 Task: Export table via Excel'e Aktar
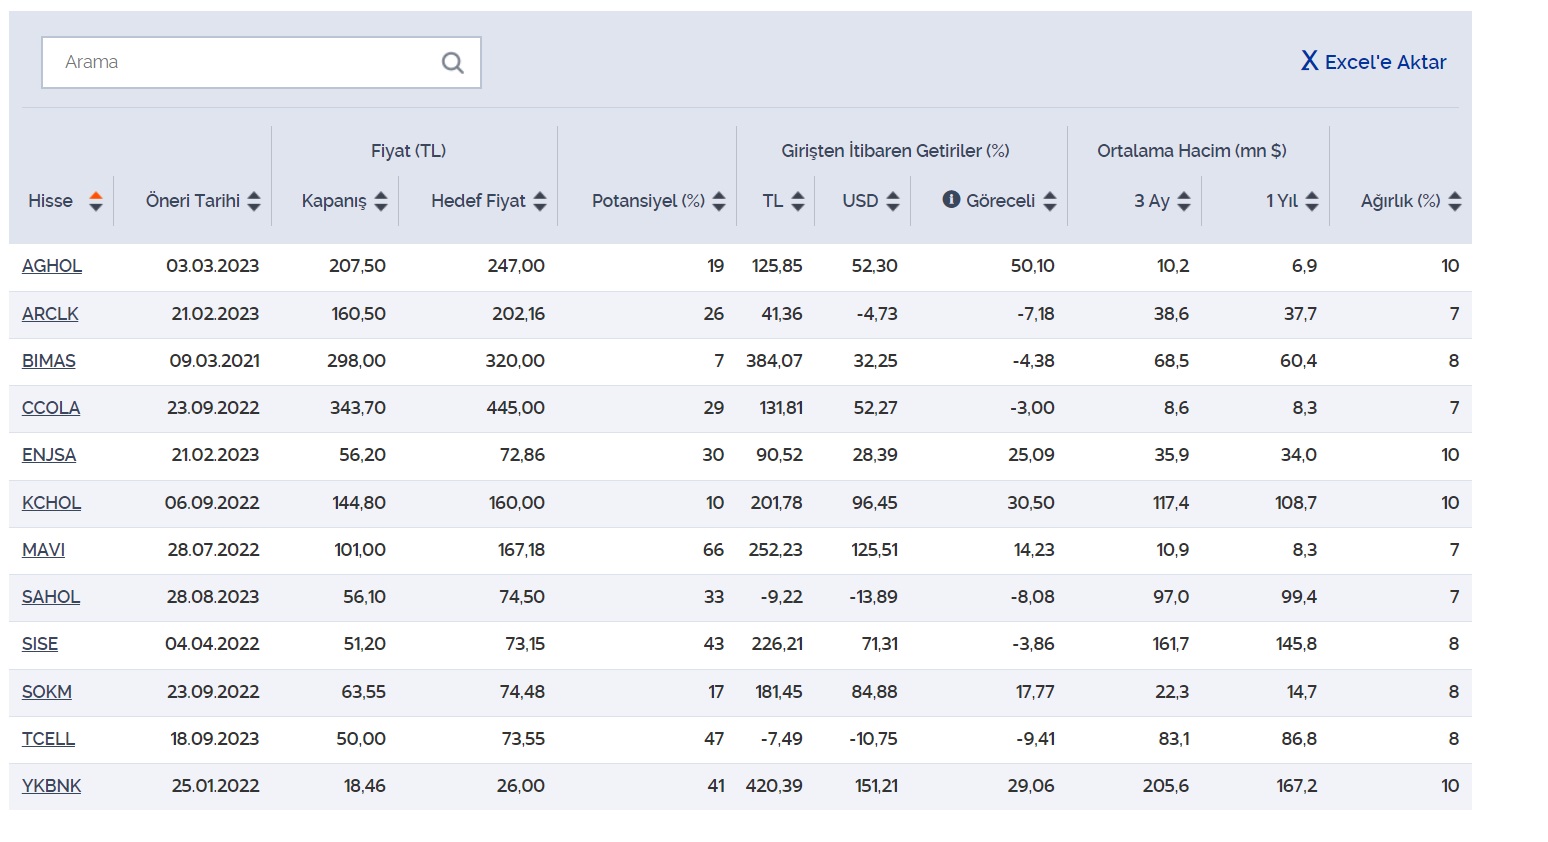(x=1385, y=62)
